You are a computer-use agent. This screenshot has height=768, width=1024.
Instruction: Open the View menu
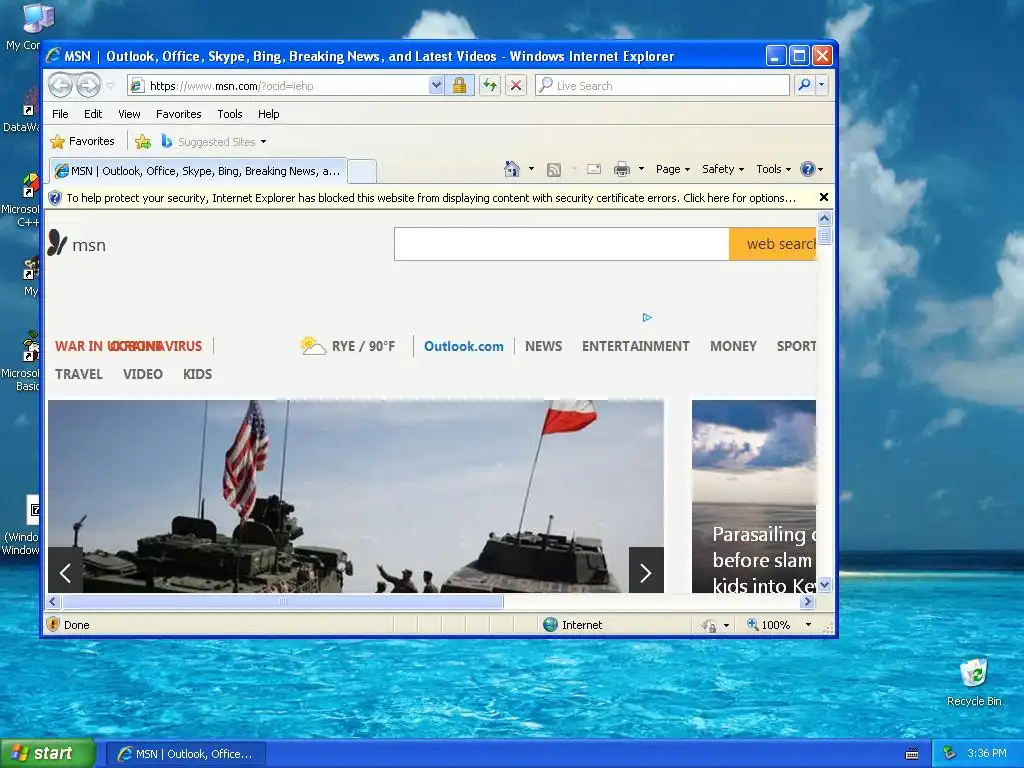click(129, 114)
